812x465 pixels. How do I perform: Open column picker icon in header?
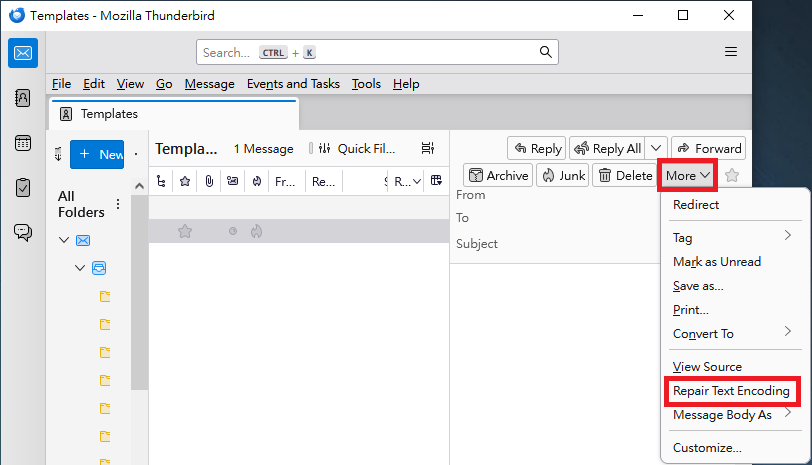tap(437, 180)
